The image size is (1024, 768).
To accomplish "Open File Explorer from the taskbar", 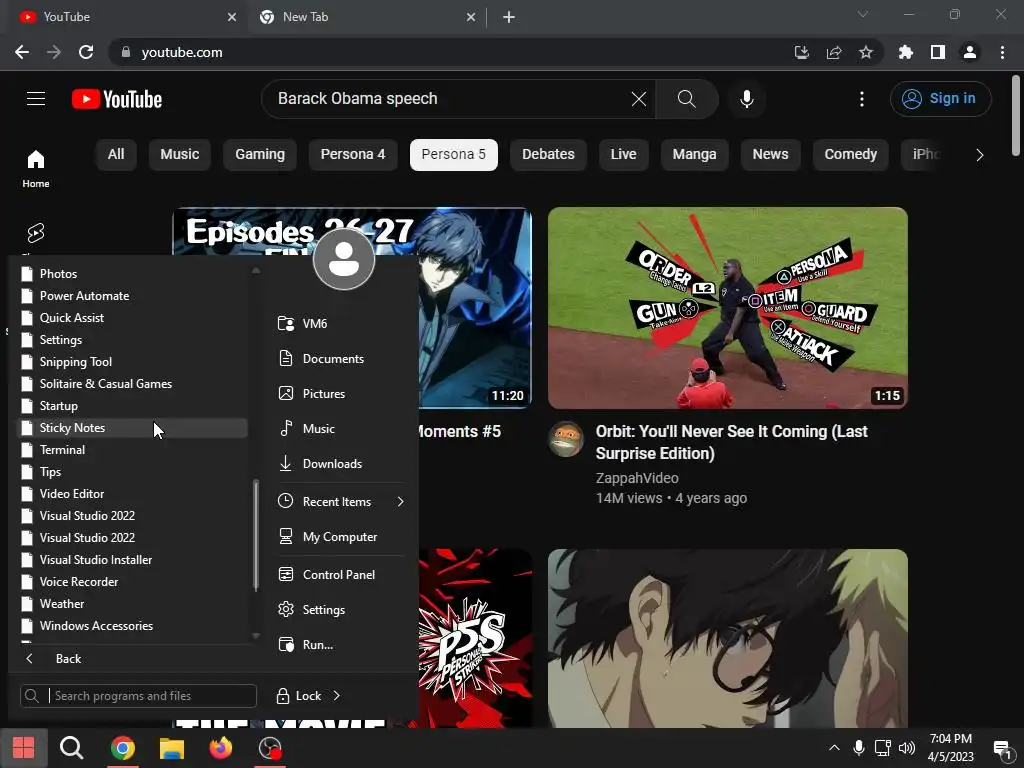I will point(172,748).
